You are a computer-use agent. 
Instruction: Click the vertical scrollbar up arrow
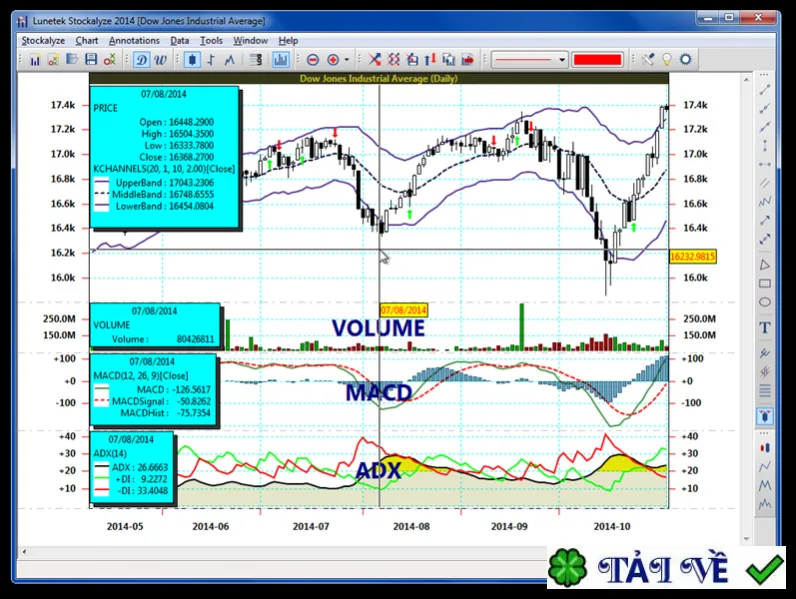pos(746,80)
